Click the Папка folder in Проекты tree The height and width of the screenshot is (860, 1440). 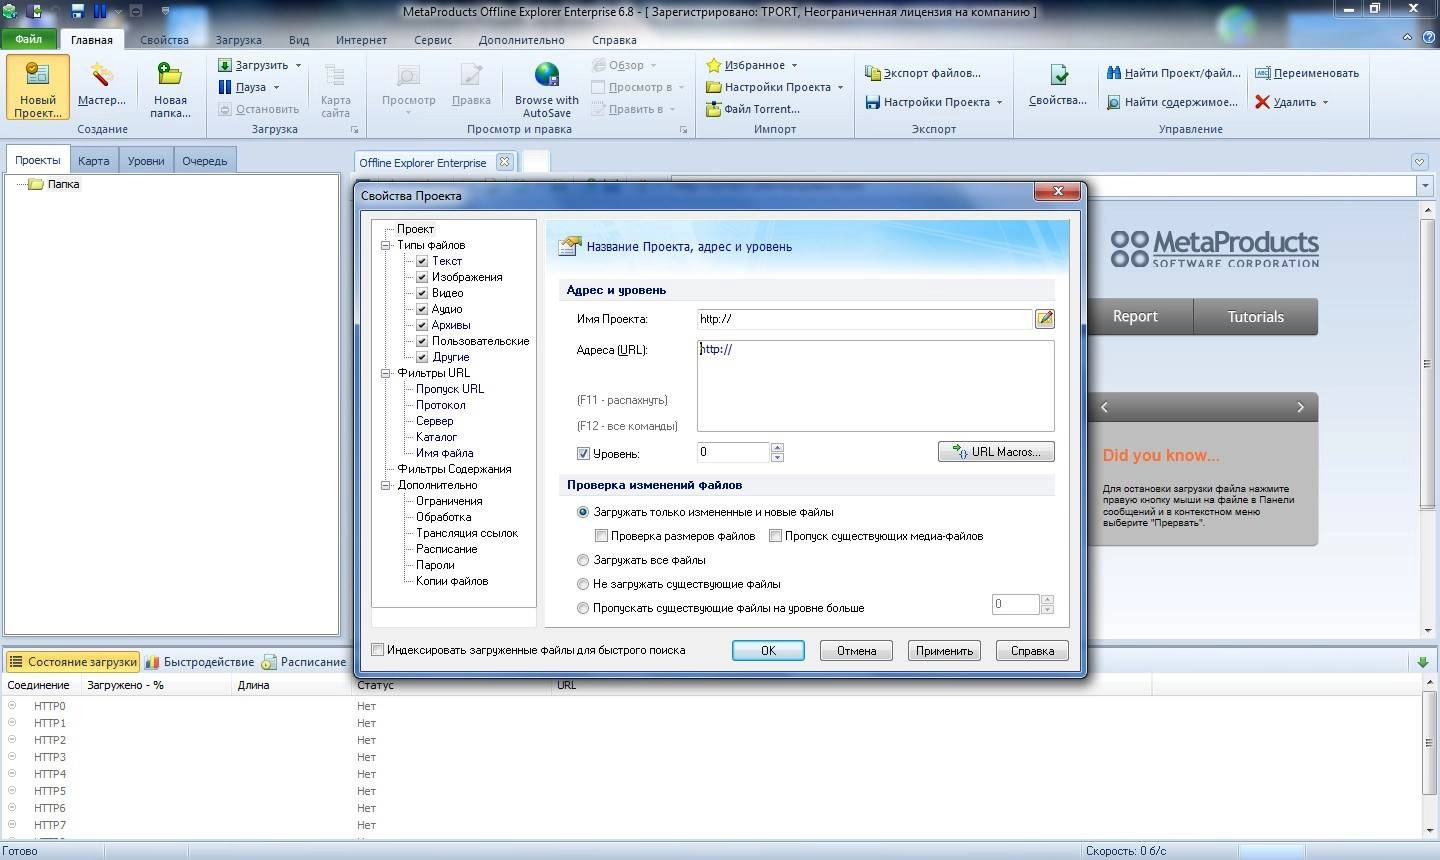(x=54, y=184)
